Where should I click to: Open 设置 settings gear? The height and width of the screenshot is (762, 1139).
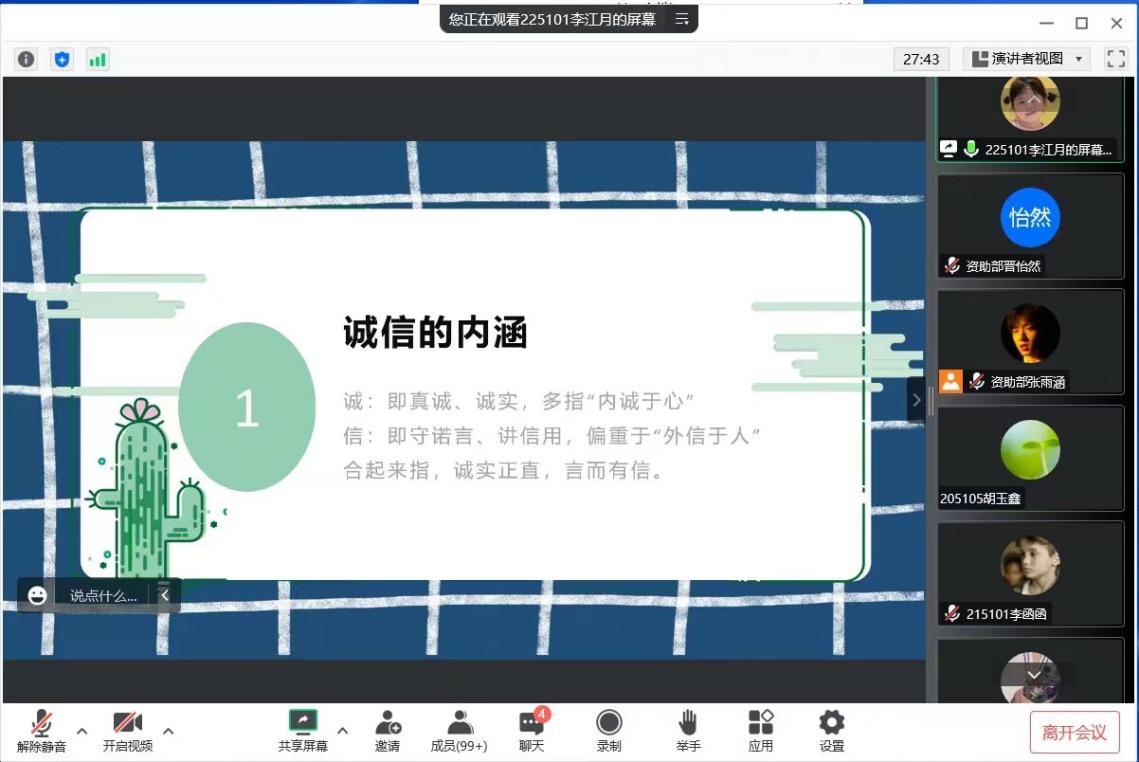coord(832,730)
